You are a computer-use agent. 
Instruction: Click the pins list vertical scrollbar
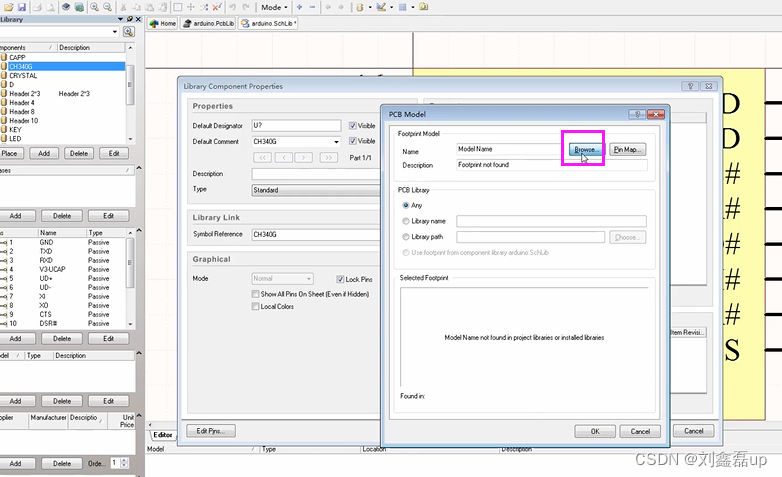(130, 278)
